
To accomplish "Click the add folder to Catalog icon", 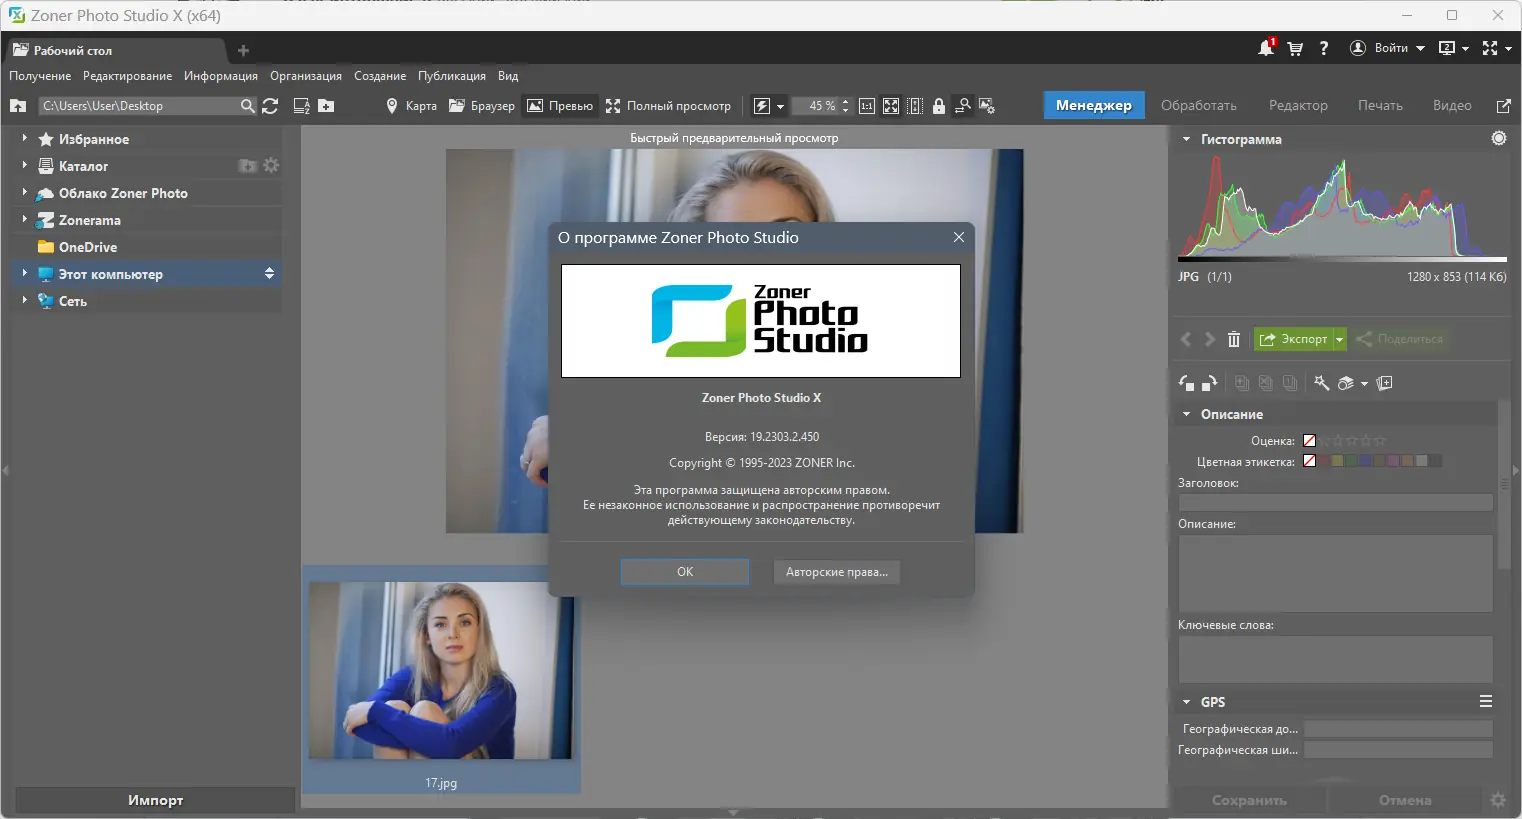I will point(248,166).
